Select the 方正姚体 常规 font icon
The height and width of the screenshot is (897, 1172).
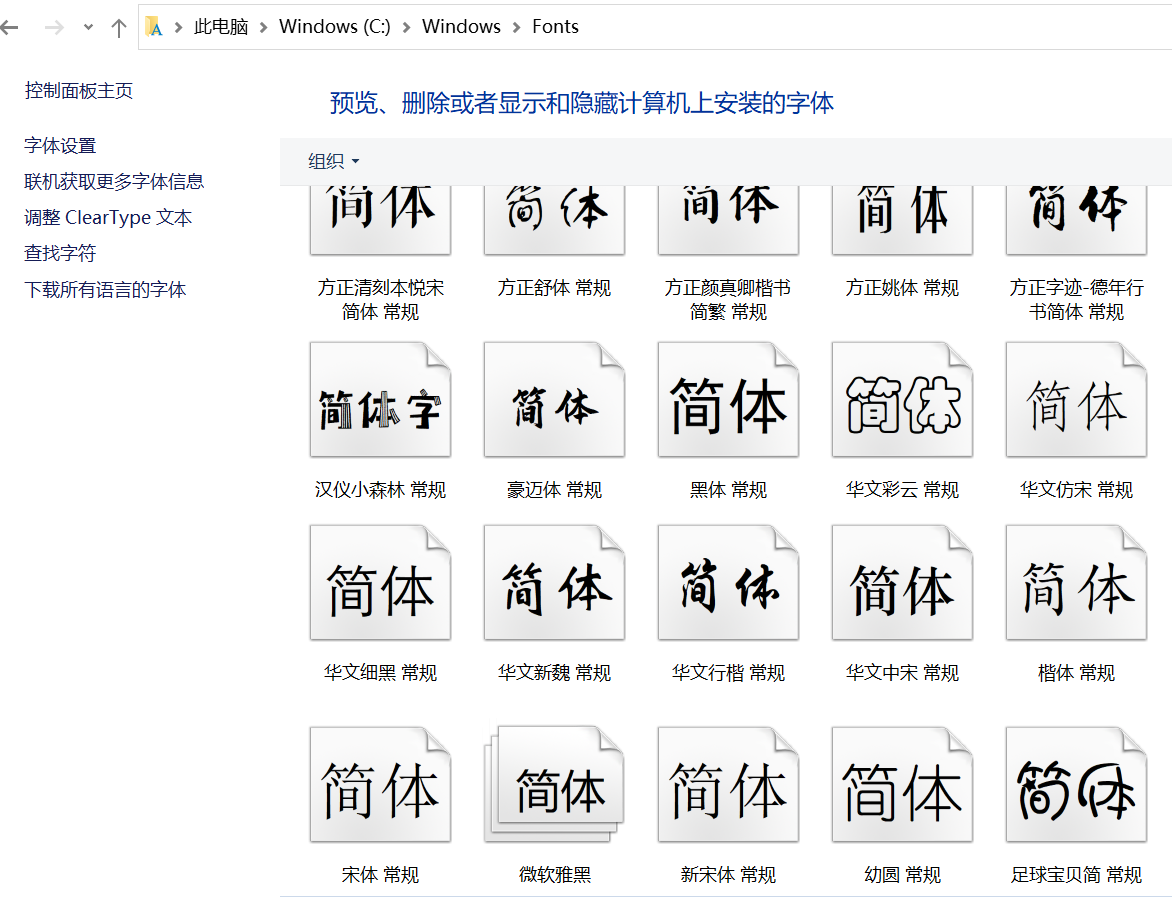pyautogui.click(x=902, y=220)
